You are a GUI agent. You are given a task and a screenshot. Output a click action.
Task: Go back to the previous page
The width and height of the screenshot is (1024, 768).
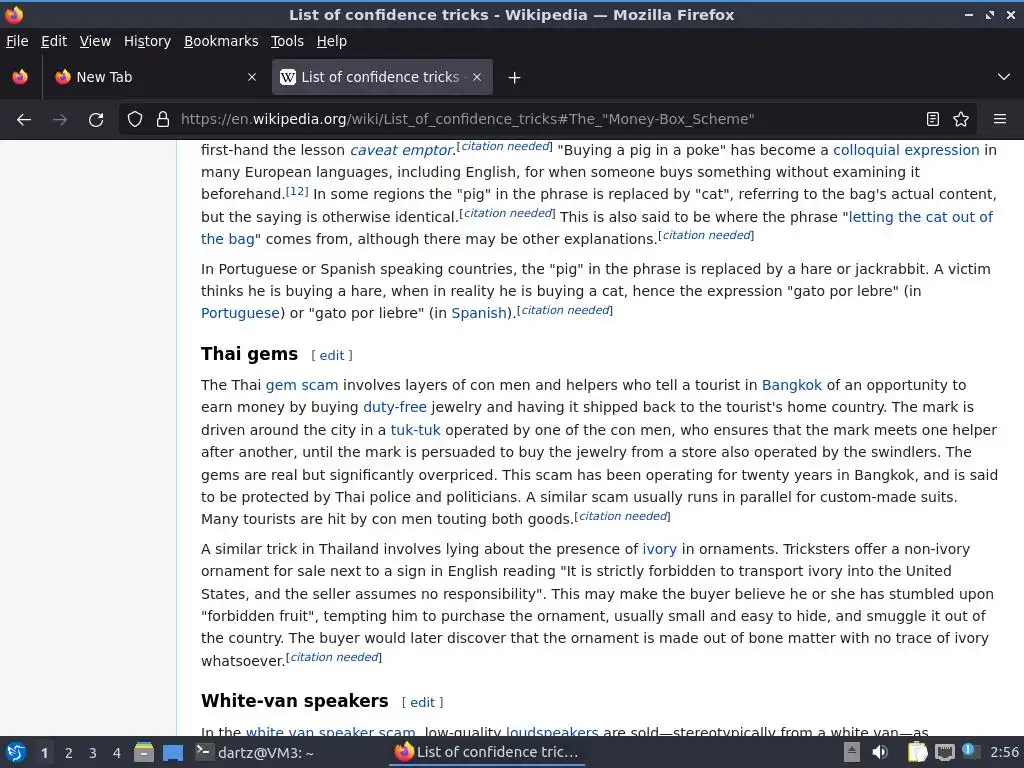[x=24, y=120]
